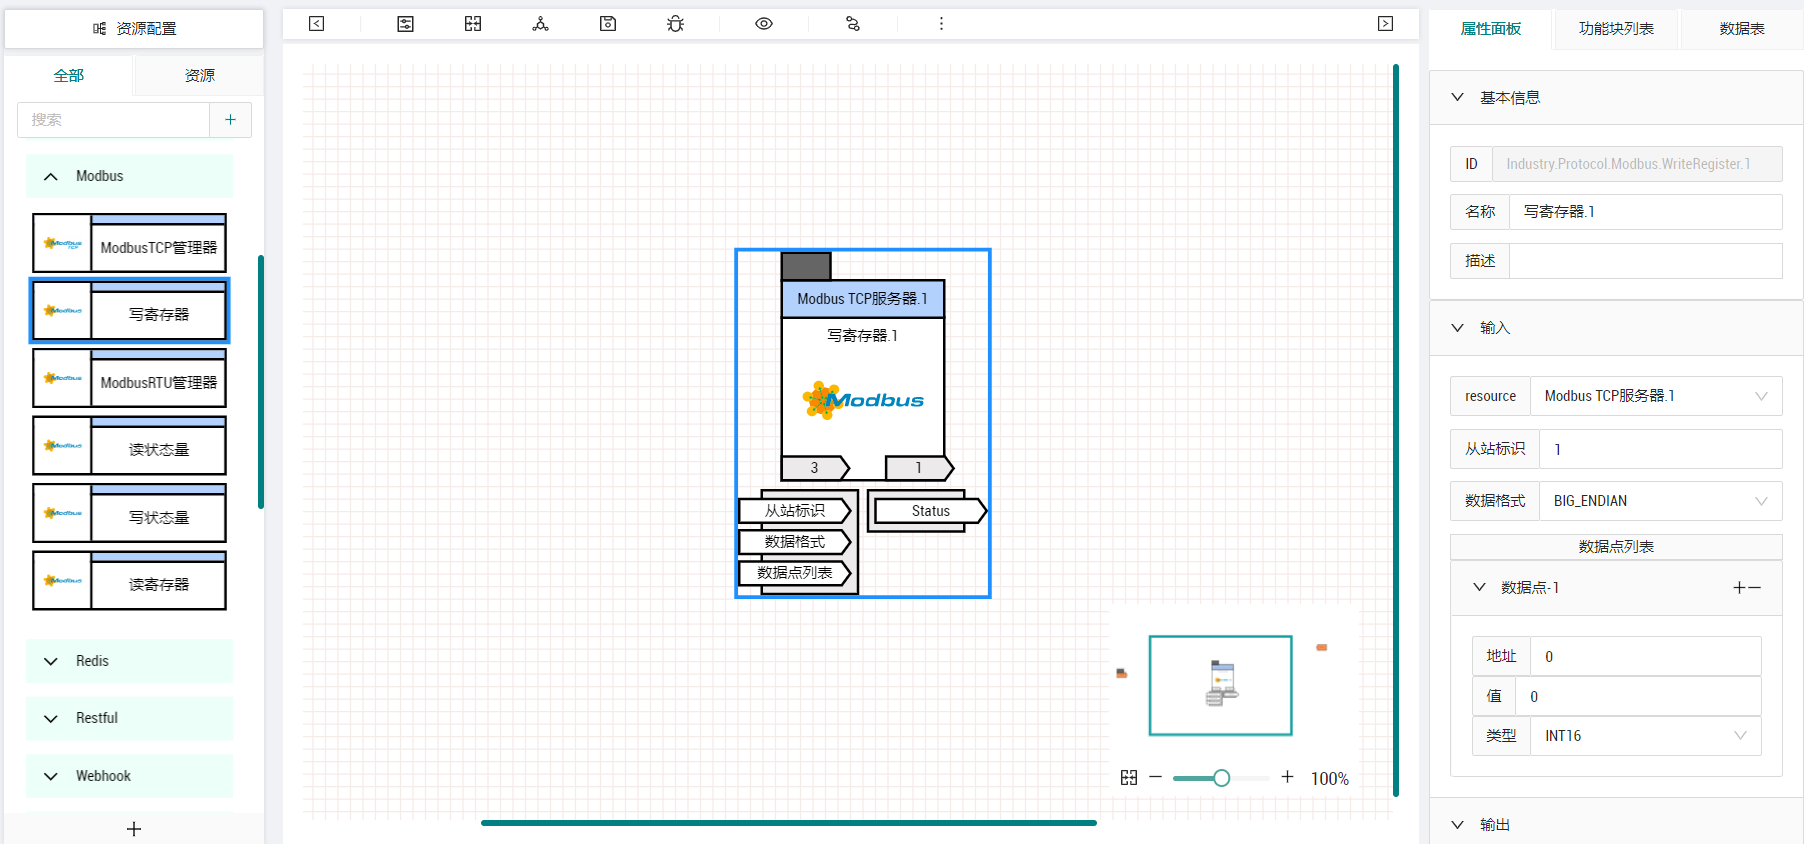
Task: Click the 资源配置 header icon
Action: (99, 29)
